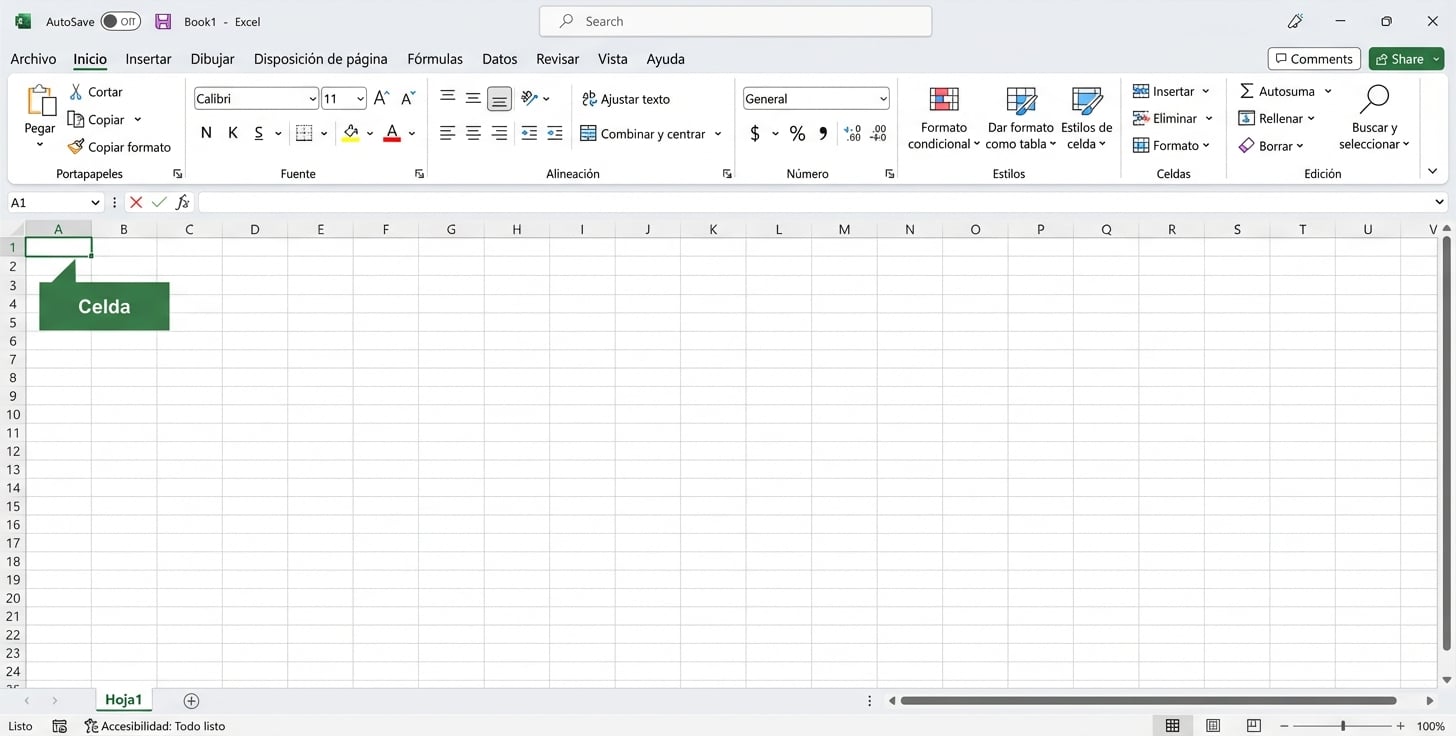This screenshot has width=1456, height=736.
Task: Align text left
Action: [447, 133]
